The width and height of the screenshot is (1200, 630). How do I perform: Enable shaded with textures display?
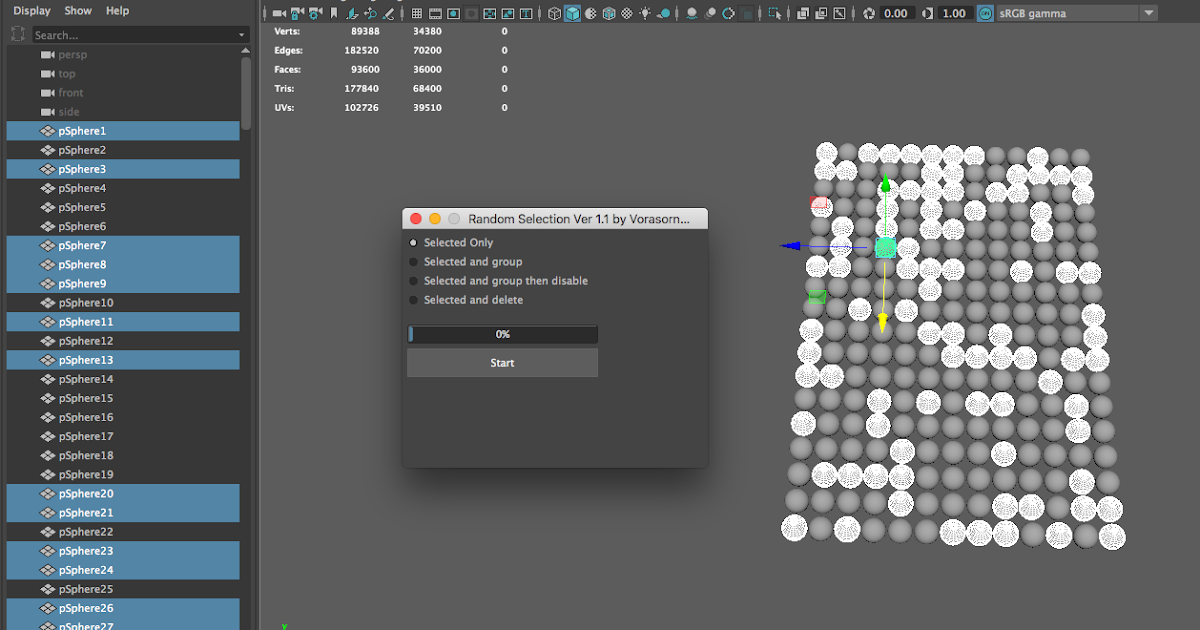point(590,13)
